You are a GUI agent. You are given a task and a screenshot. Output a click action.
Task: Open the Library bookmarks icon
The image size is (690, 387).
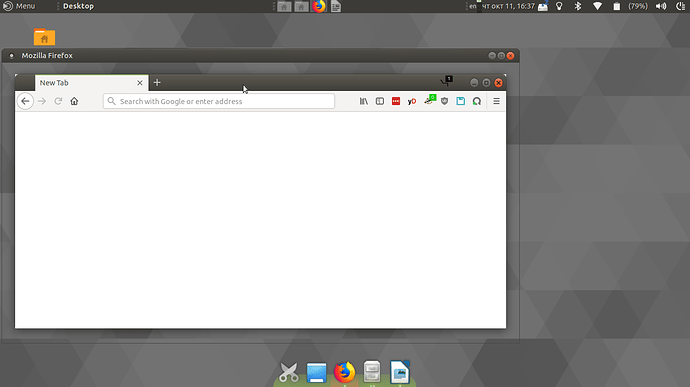click(x=363, y=101)
